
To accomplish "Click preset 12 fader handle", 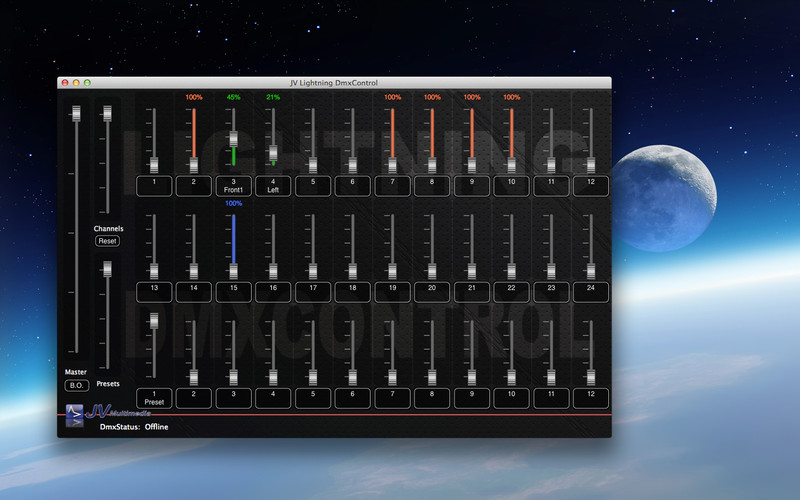I will click(591, 378).
